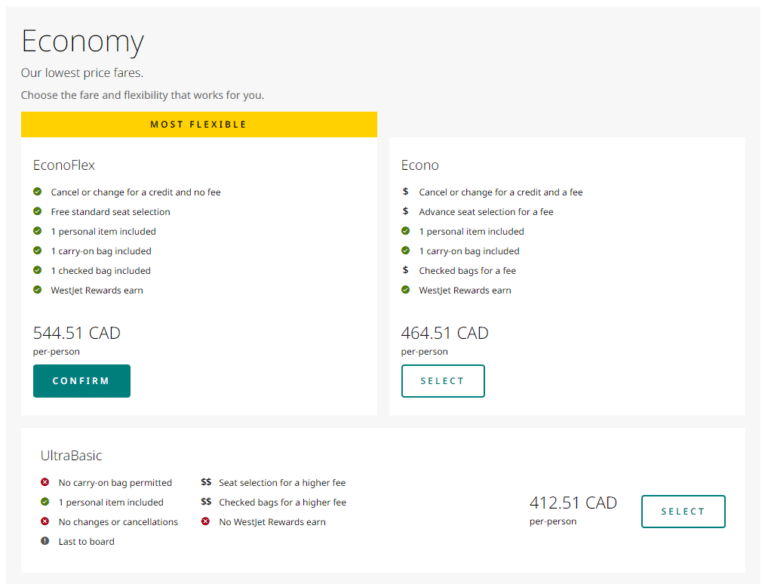Image resolution: width=768 pixels, height=584 pixels.
Task: Click the 544.51 CAD EconoFlex price
Action: point(77,333)
